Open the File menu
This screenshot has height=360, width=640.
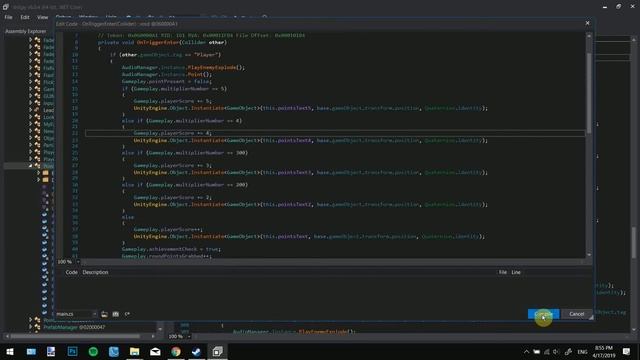(x=8, y=18)
